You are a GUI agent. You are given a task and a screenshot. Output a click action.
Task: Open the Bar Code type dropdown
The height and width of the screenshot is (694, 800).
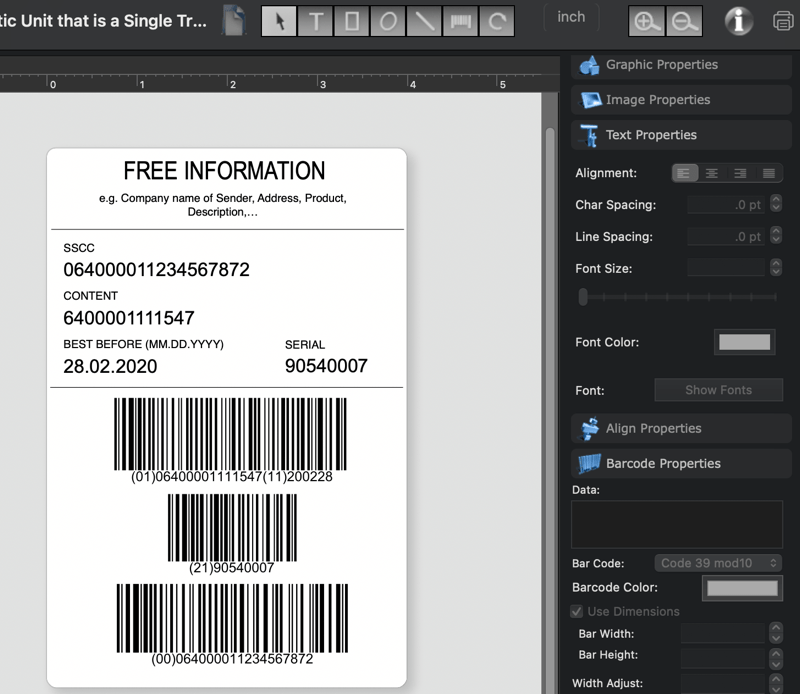coord(717,563)
